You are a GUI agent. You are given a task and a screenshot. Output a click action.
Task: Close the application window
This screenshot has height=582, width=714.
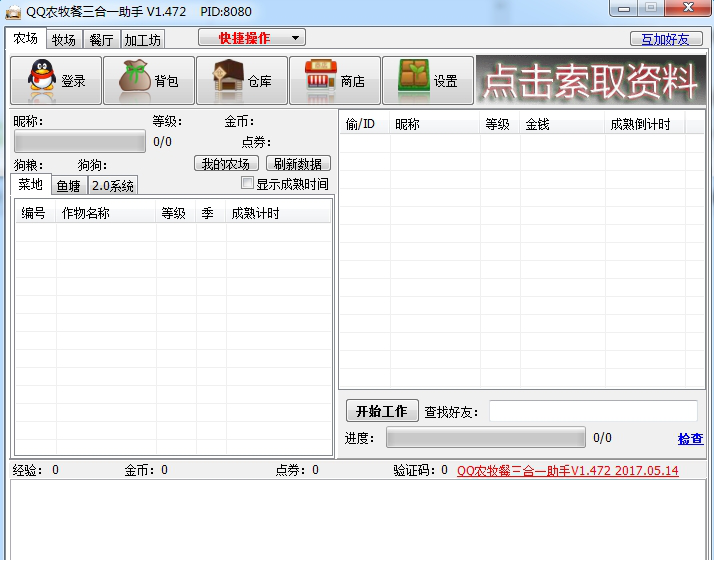(x=688, y=8)
